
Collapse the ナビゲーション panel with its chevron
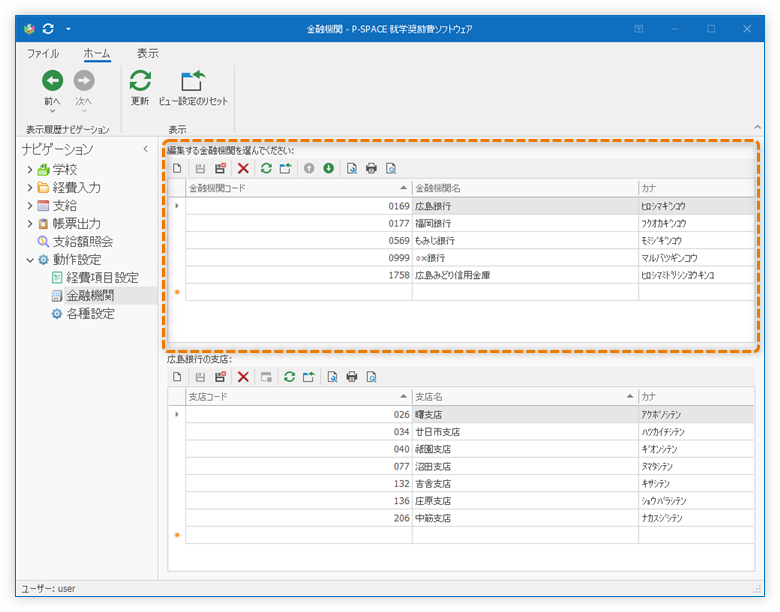click(x=145, y=149)
